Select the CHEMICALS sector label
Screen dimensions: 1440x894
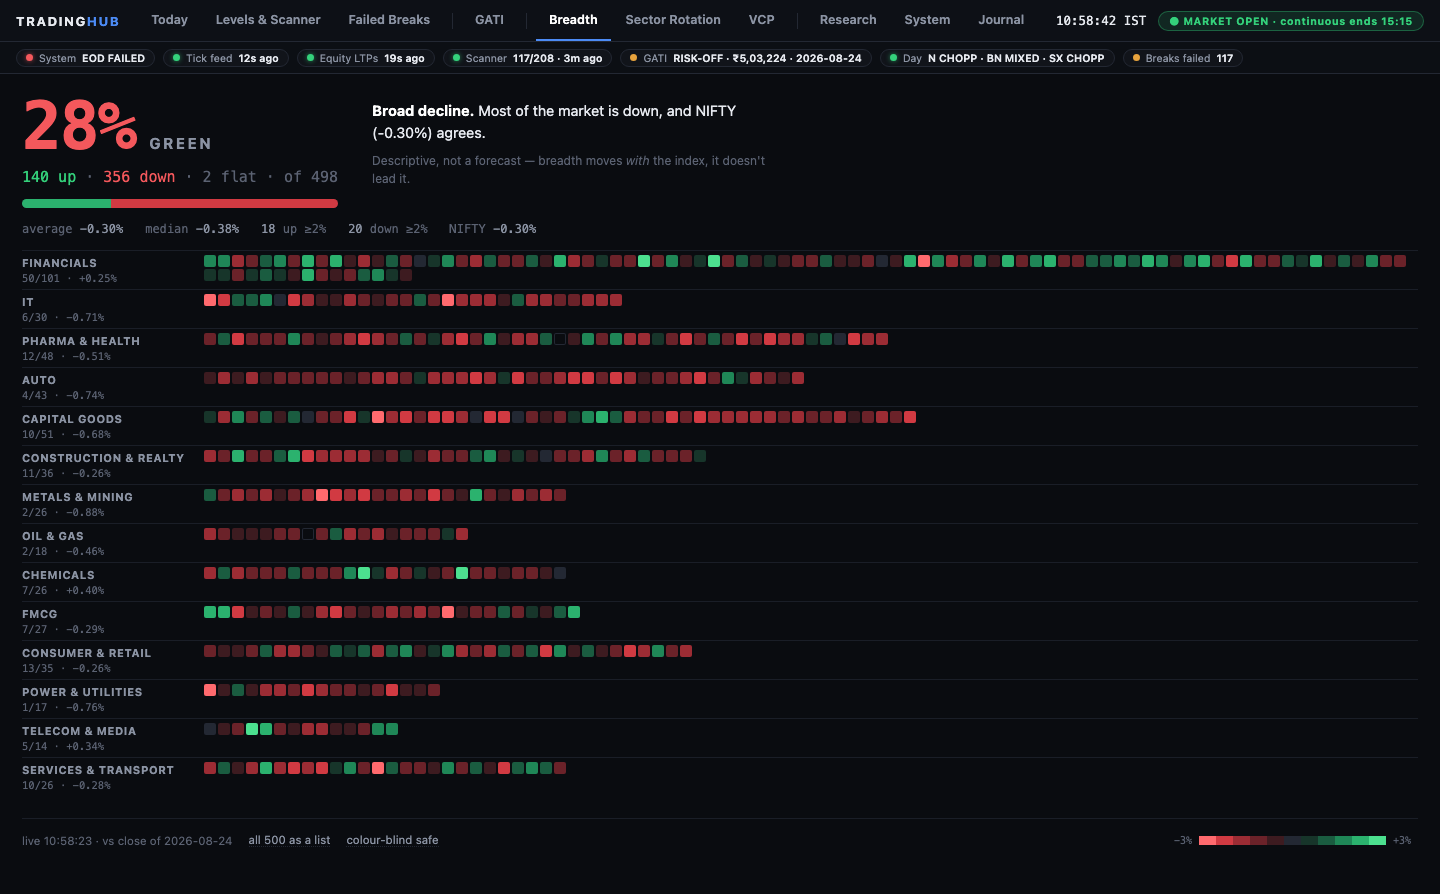58,575
